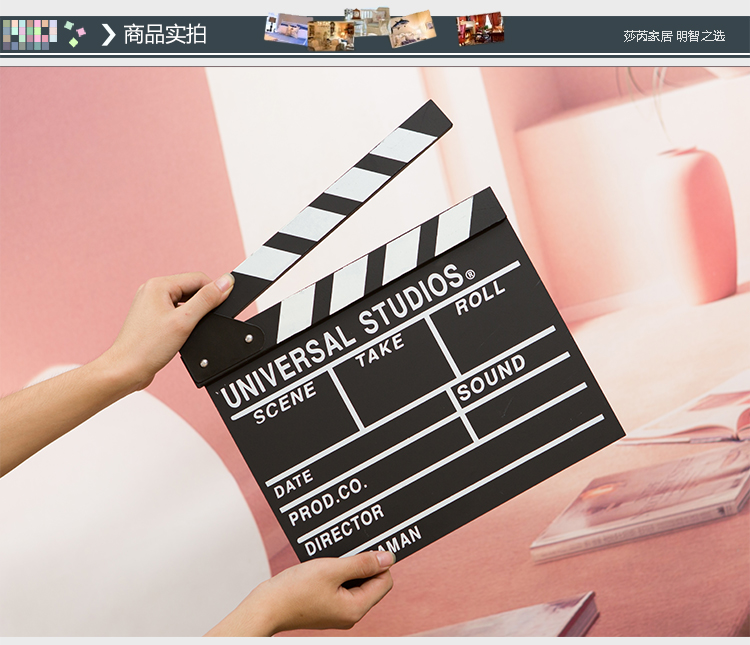Click the TAKE label on clapperboard
This screenshot has height=645, width=750.
pos(380,350)
